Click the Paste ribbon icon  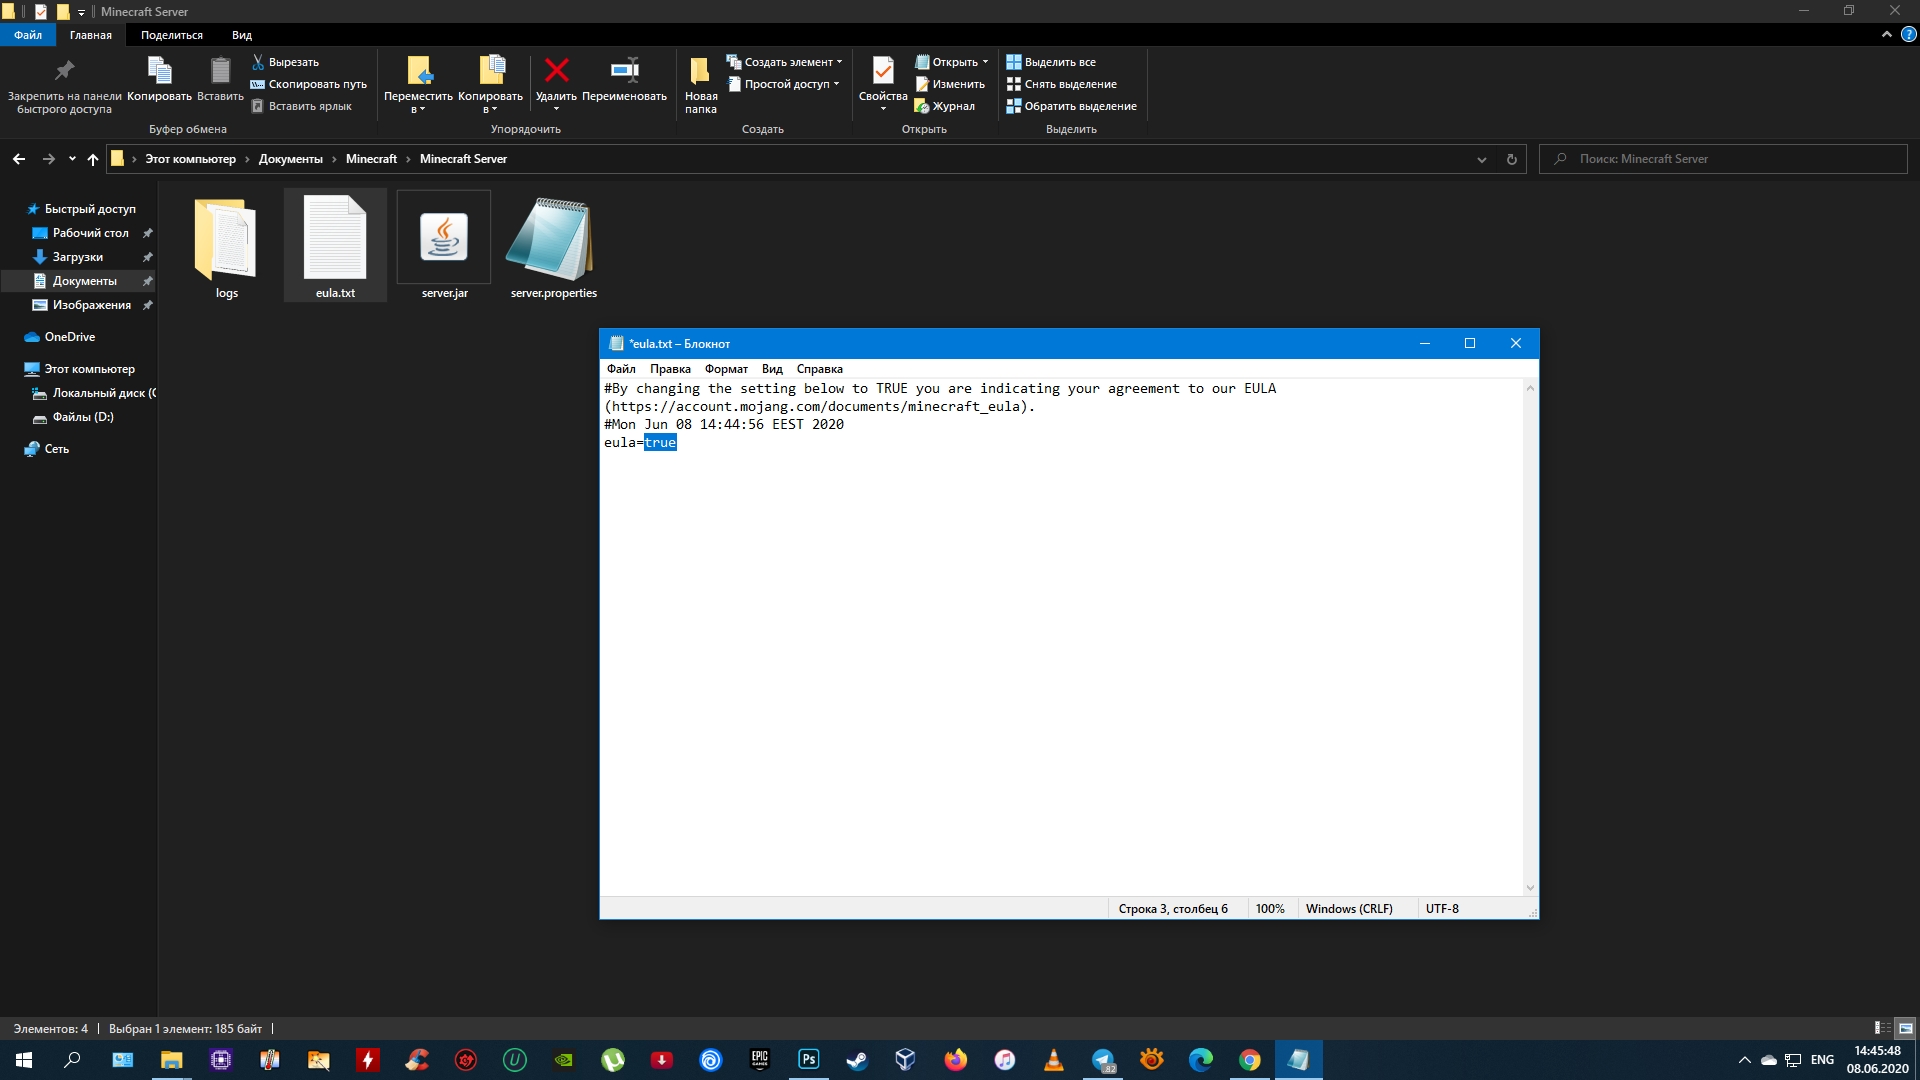coord(220,70)
